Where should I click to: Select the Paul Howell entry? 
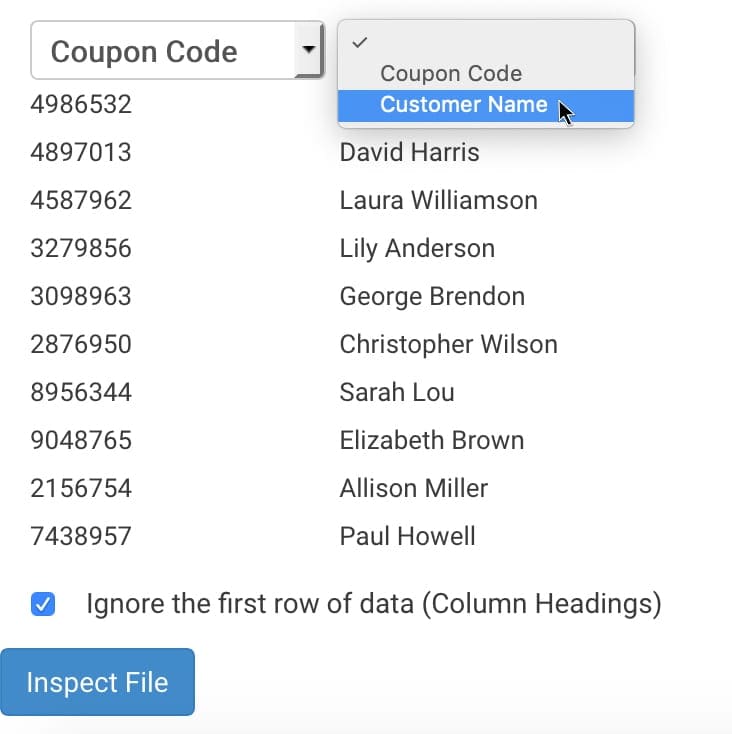(407, 536)
